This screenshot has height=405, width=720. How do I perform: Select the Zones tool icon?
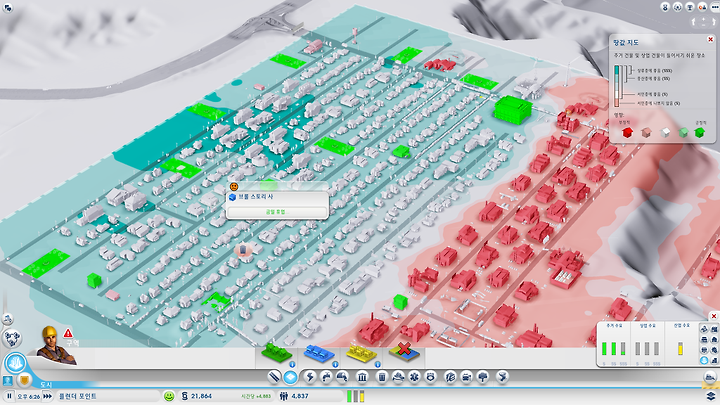pyautogui.click(x=291, y=377)
